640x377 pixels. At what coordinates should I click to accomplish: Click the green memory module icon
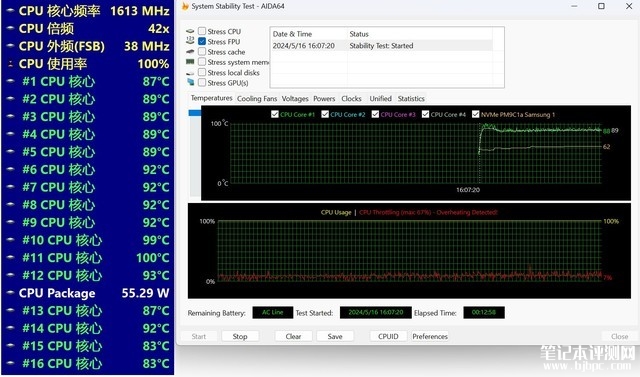pos(190,62)
